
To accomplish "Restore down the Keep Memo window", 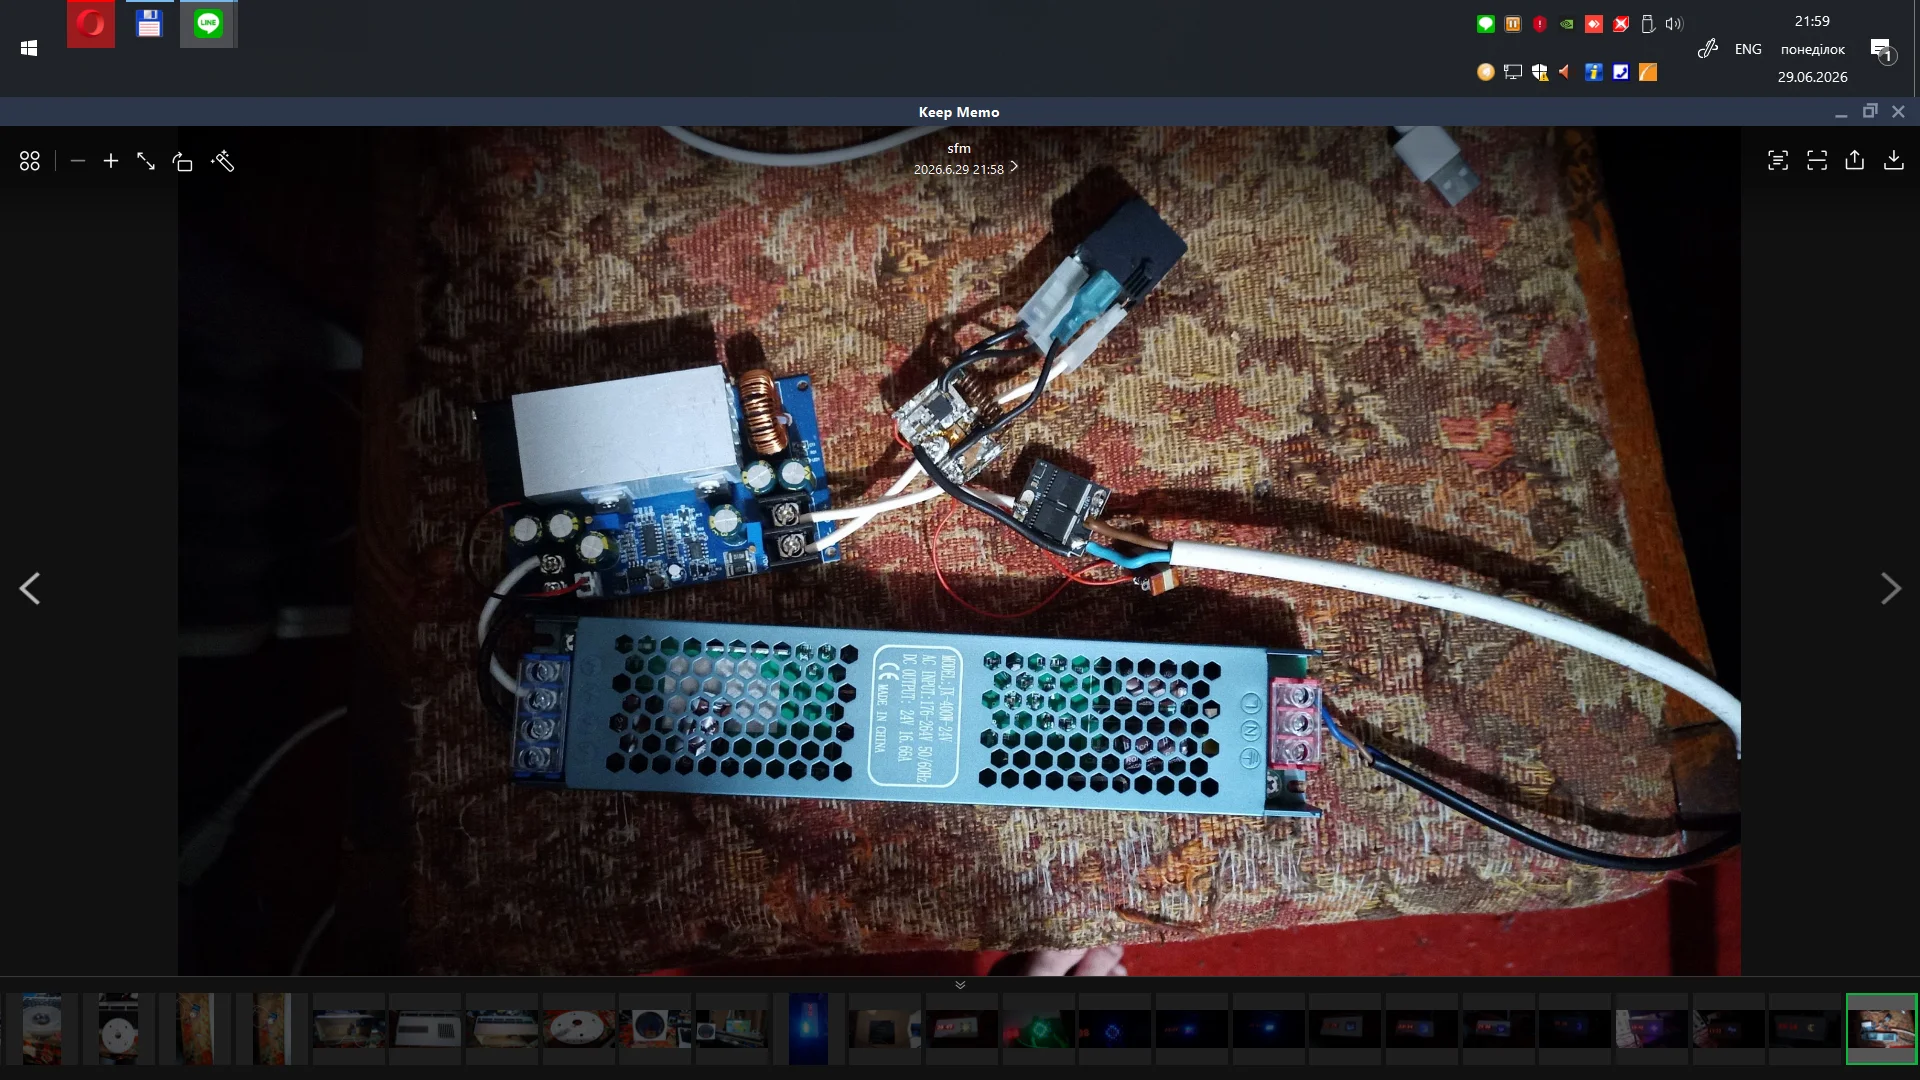I will click(x=1870, y=111).
